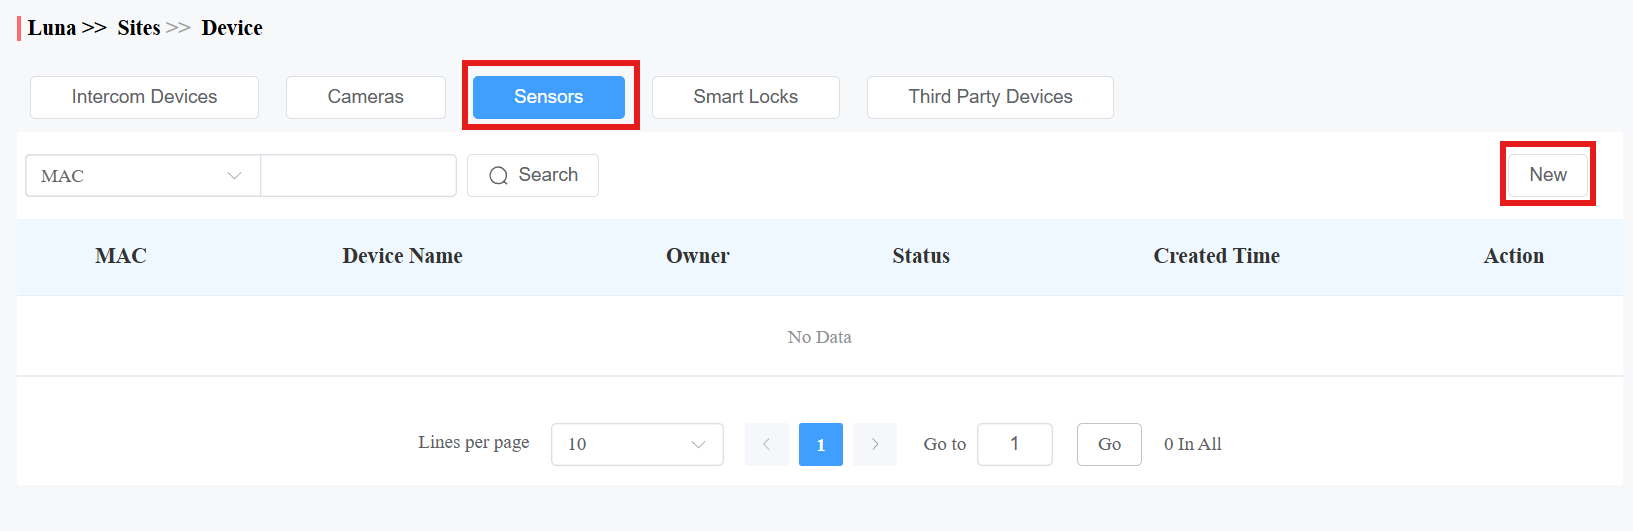The height and width of the screenshot is (531, 1633).
Task: Switch to the Intercom Devices tab
Action: pos(144,97)
